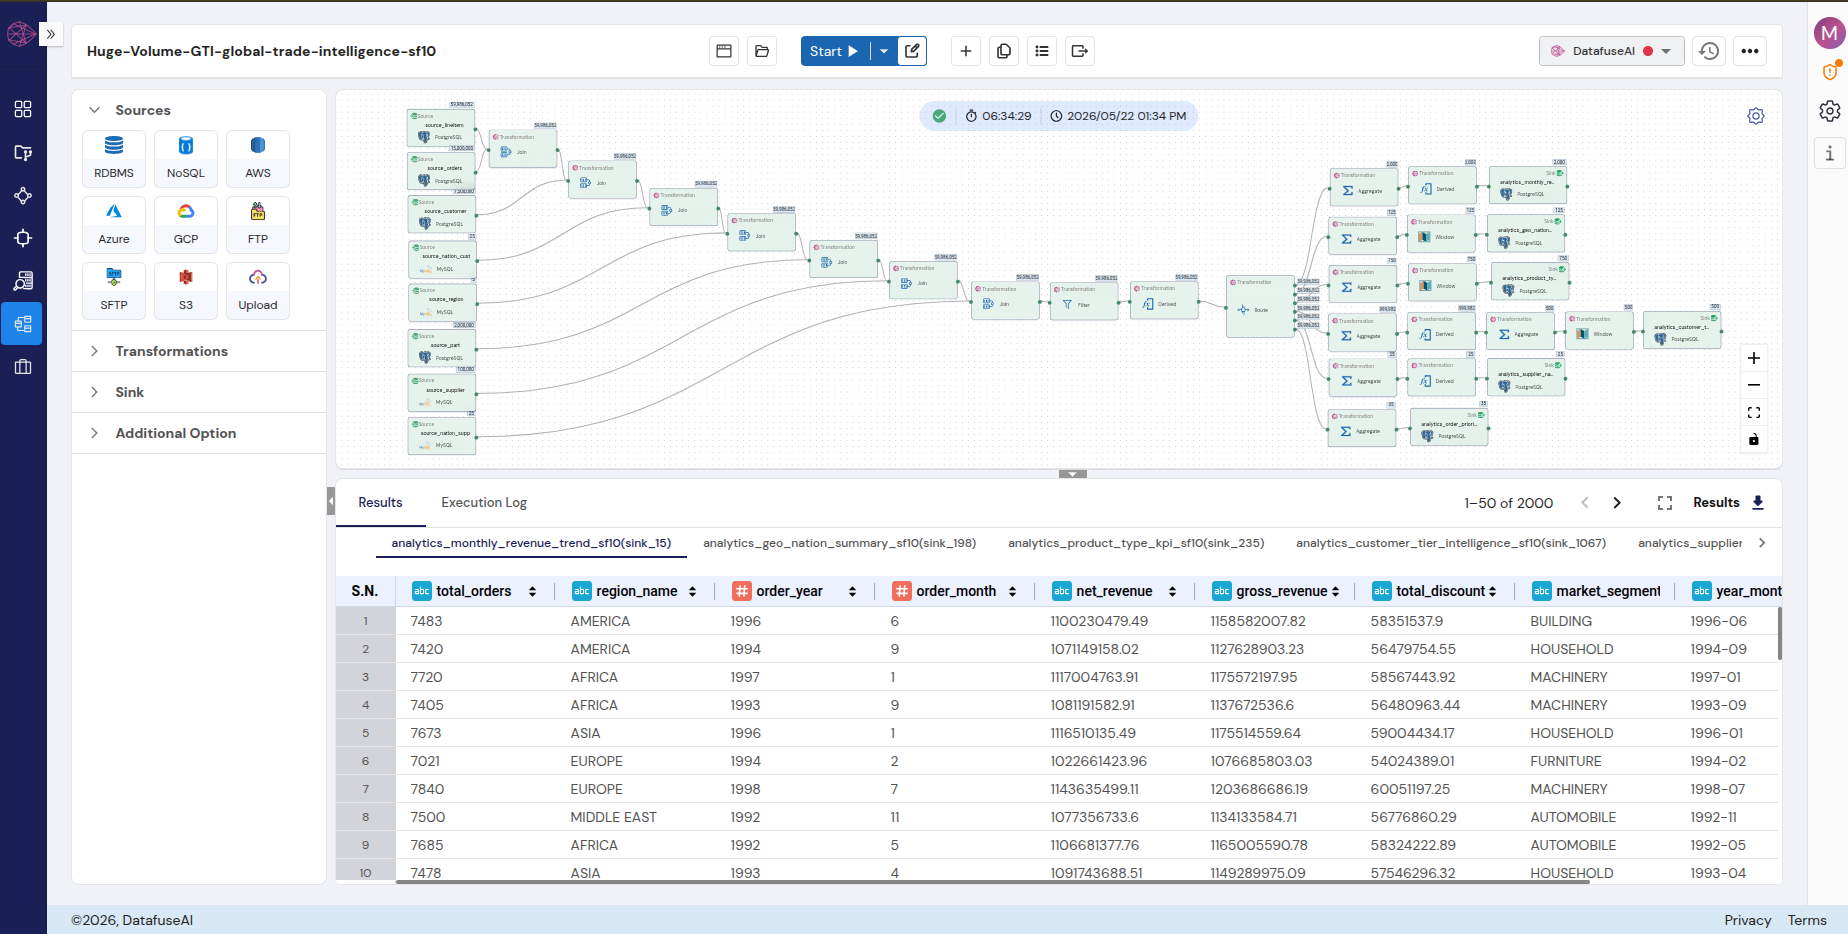Open the user profile avatar M

pos(1829,33)
